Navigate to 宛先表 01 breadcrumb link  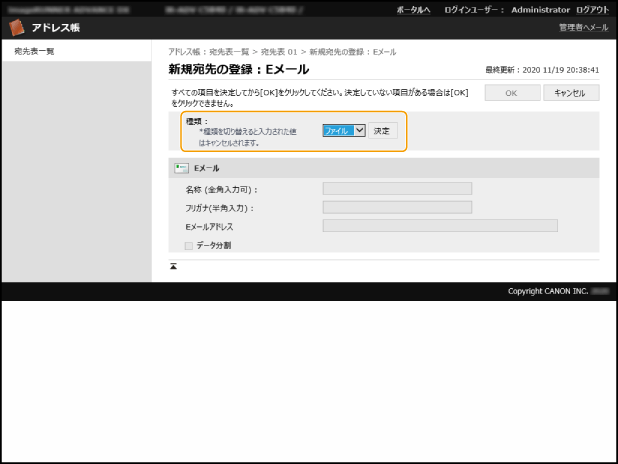coord(281,50)
